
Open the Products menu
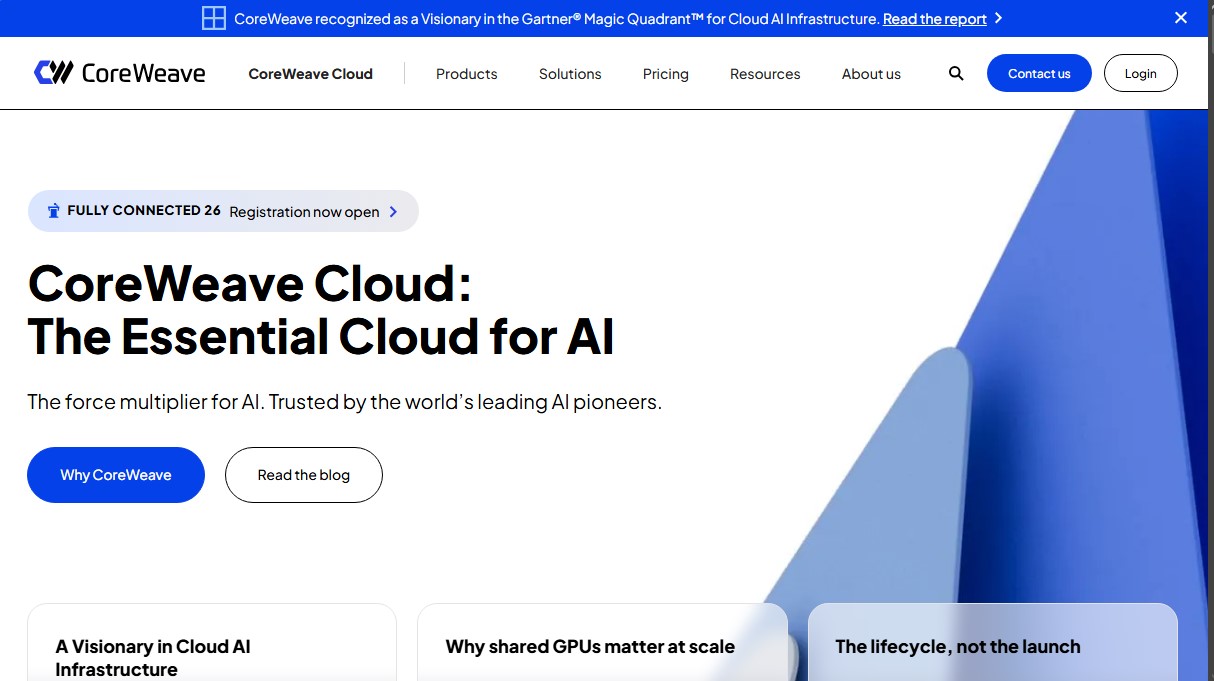pos(467,74)
